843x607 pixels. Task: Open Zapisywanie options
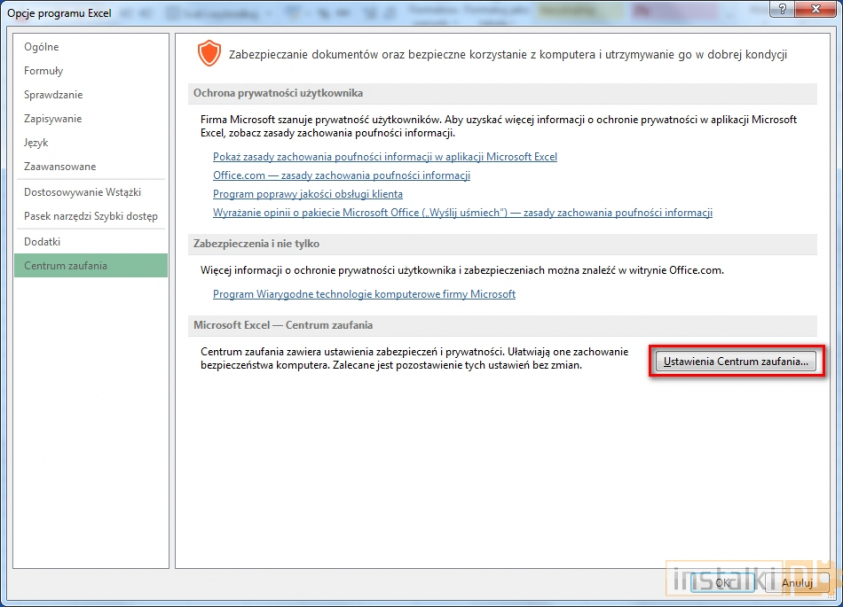click(x=53, y=119)
